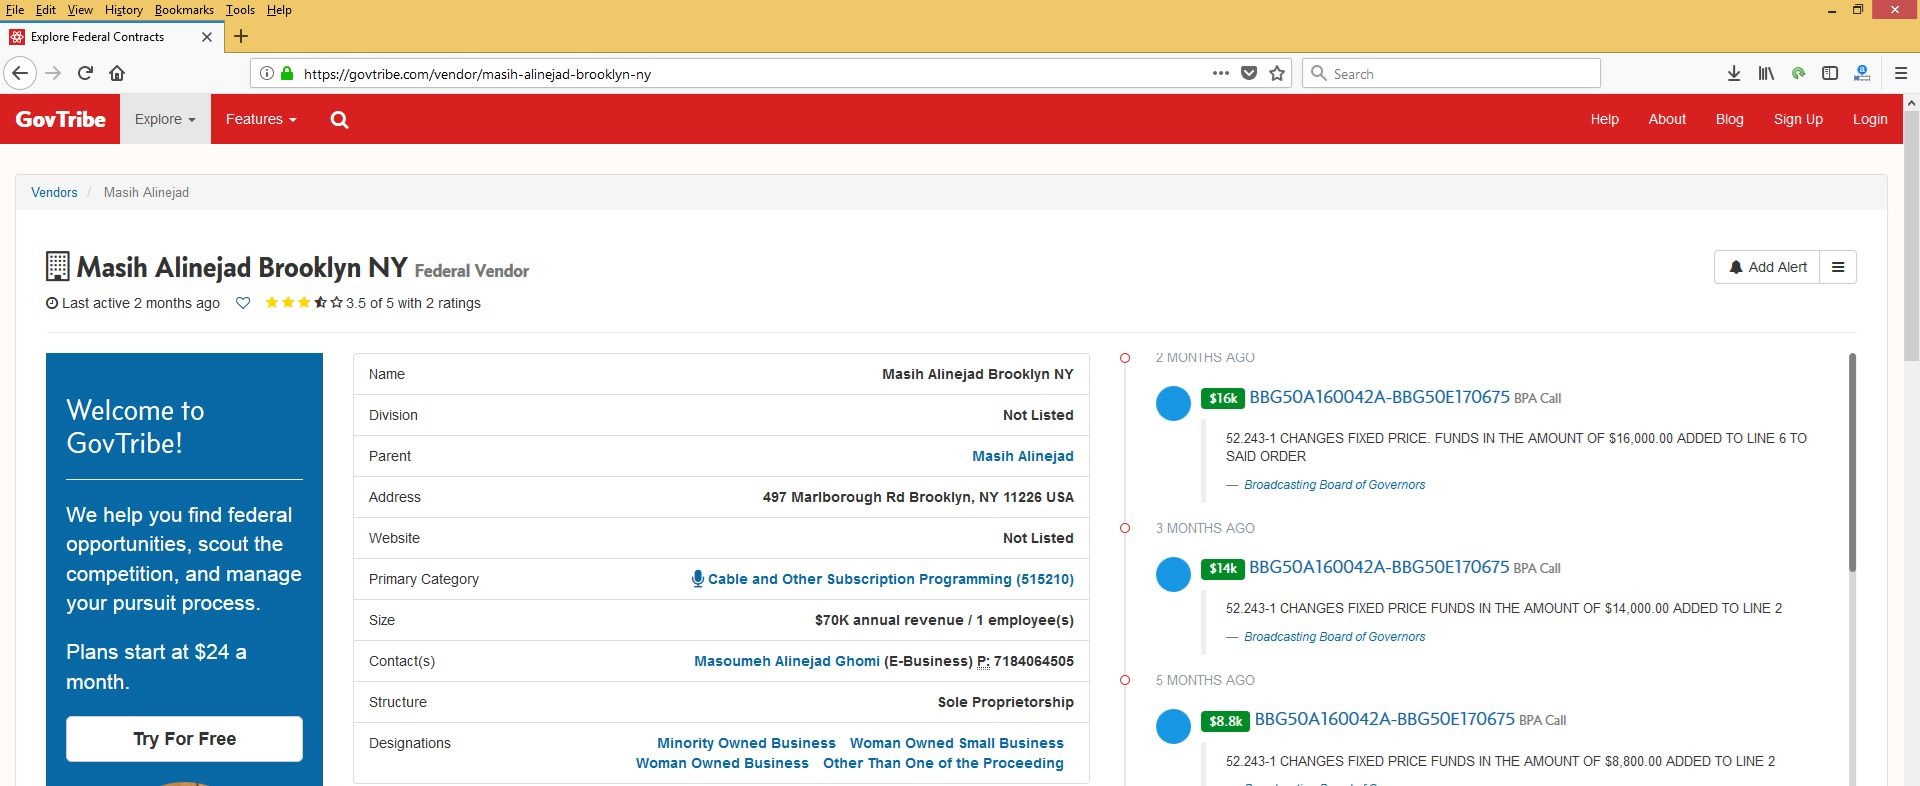The width and height of the screenshot is (1920, 786).
Task: Open the GovTribe Help link
Action: pos(1604,119)
